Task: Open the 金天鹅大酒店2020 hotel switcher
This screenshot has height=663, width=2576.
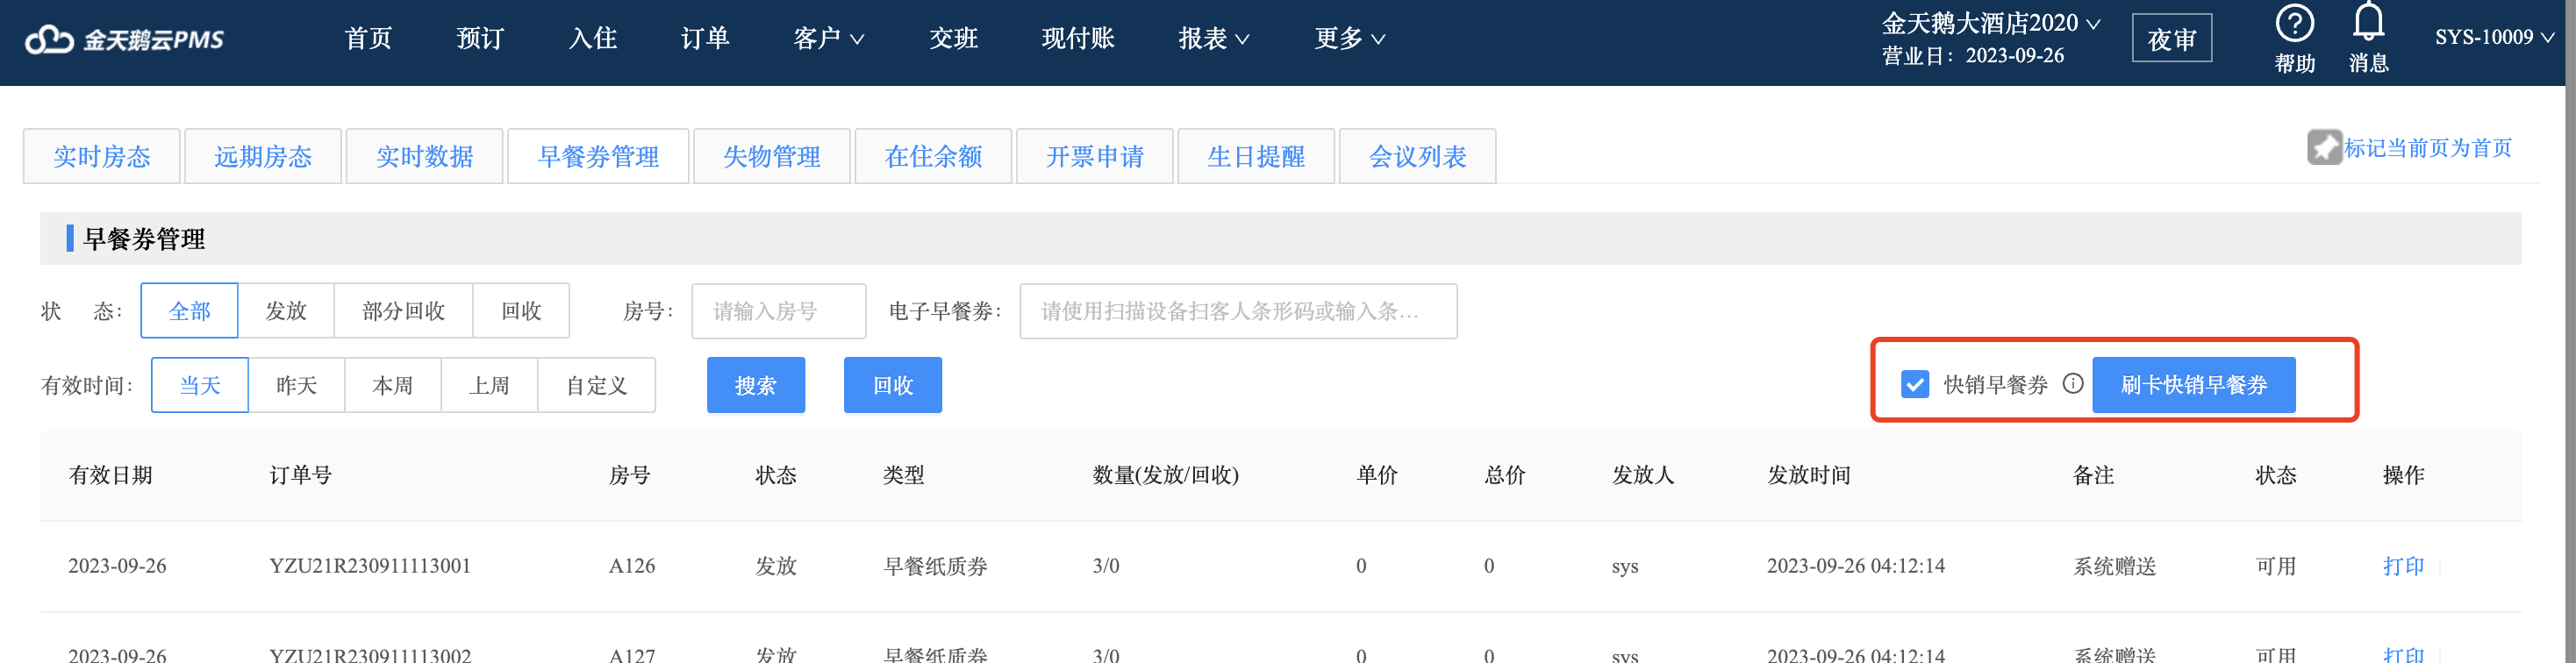Action: [x=1990, y=23]
